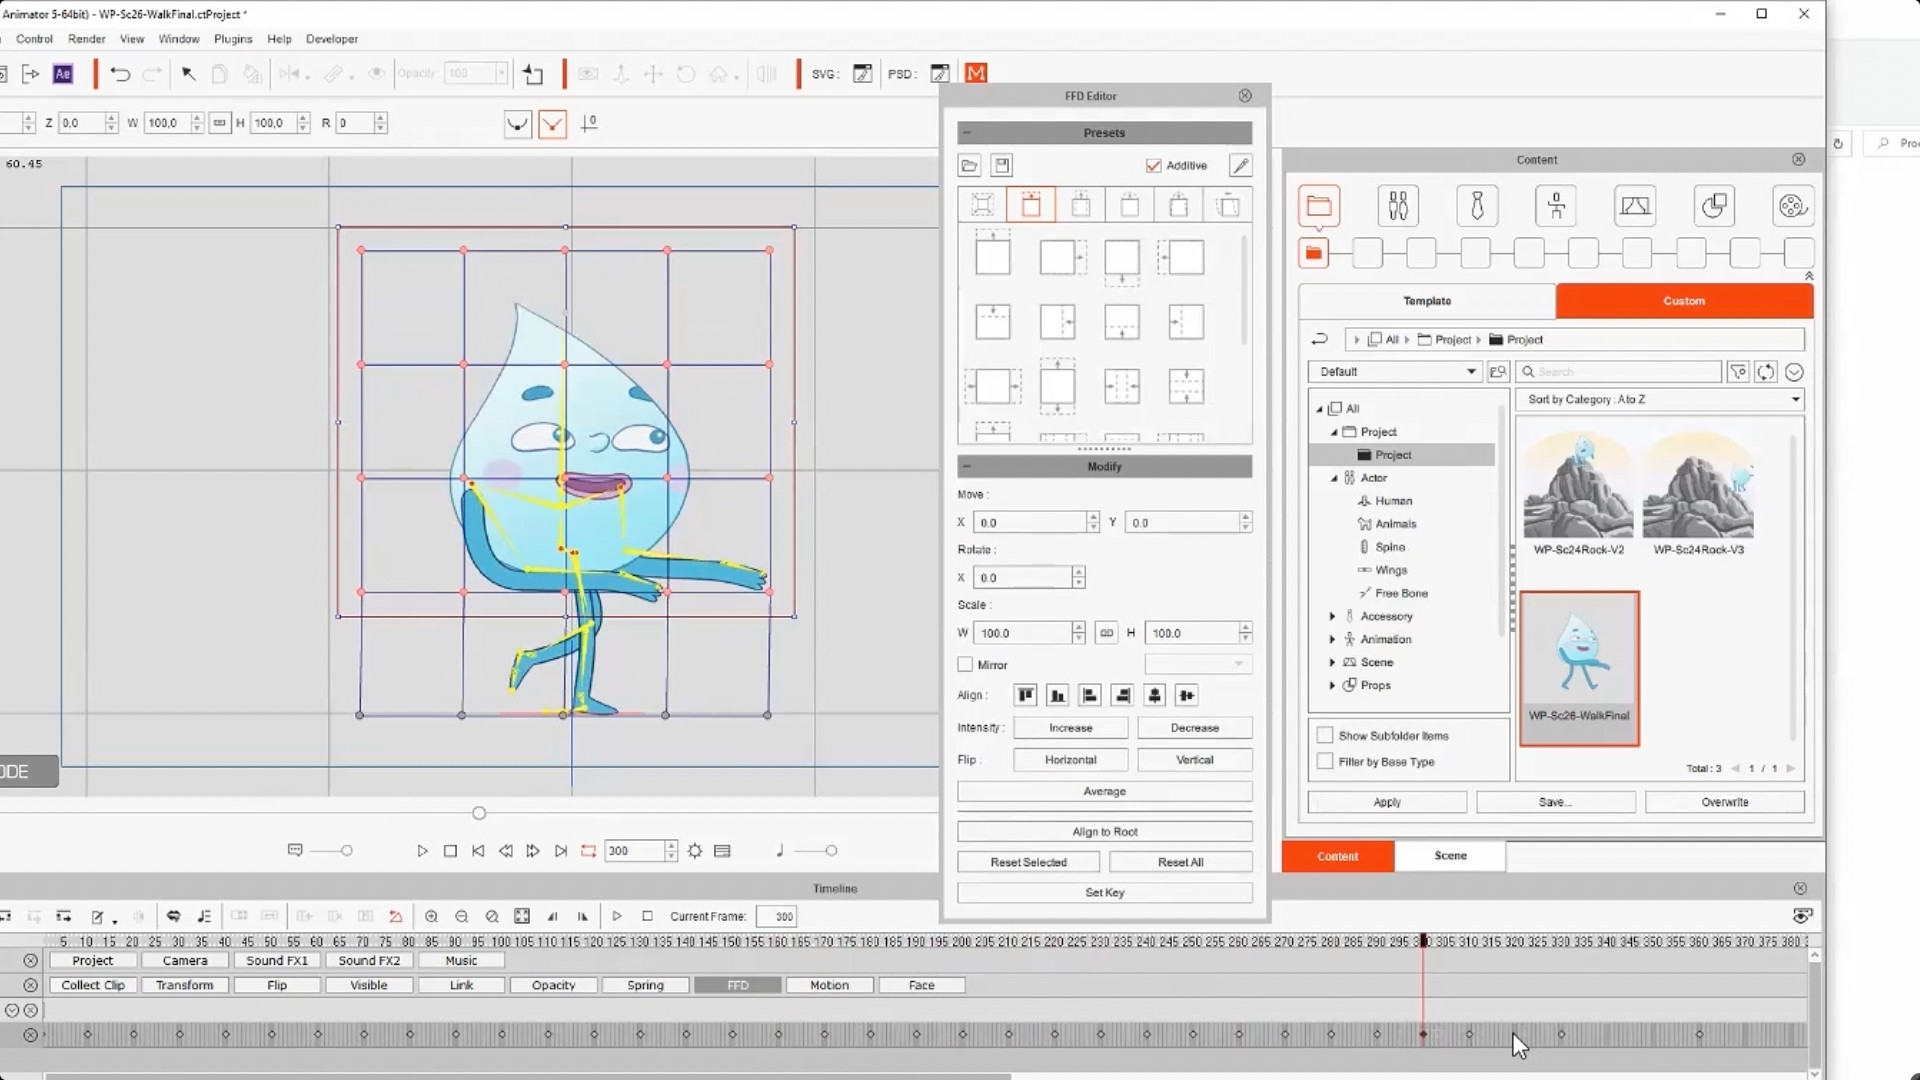Click the Flip Horizontal button
Image resolution: width=1920 pixels, height=1080 pixels.
[x=1070, y=760]
